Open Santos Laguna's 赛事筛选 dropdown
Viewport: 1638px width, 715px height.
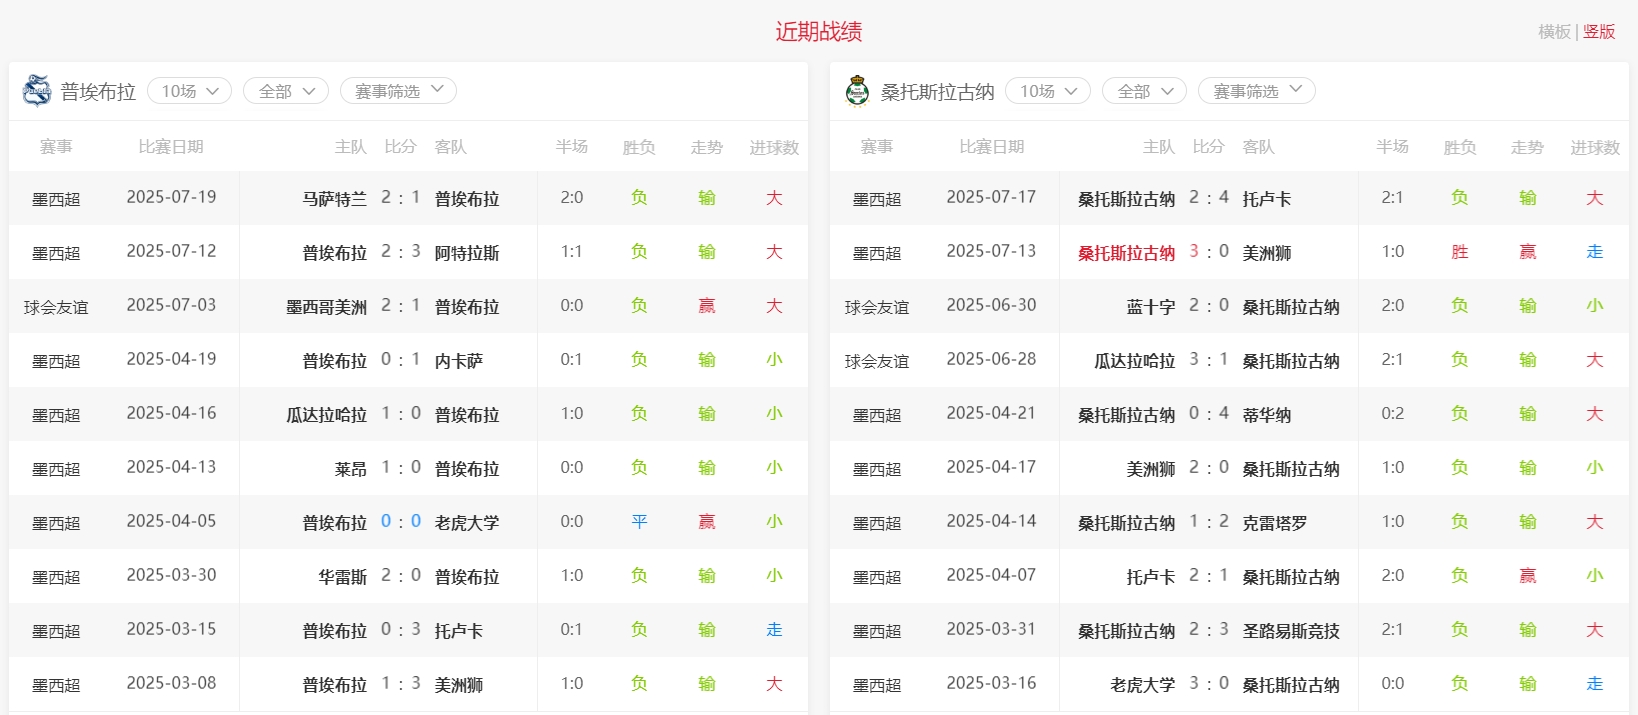(1256, 91)
